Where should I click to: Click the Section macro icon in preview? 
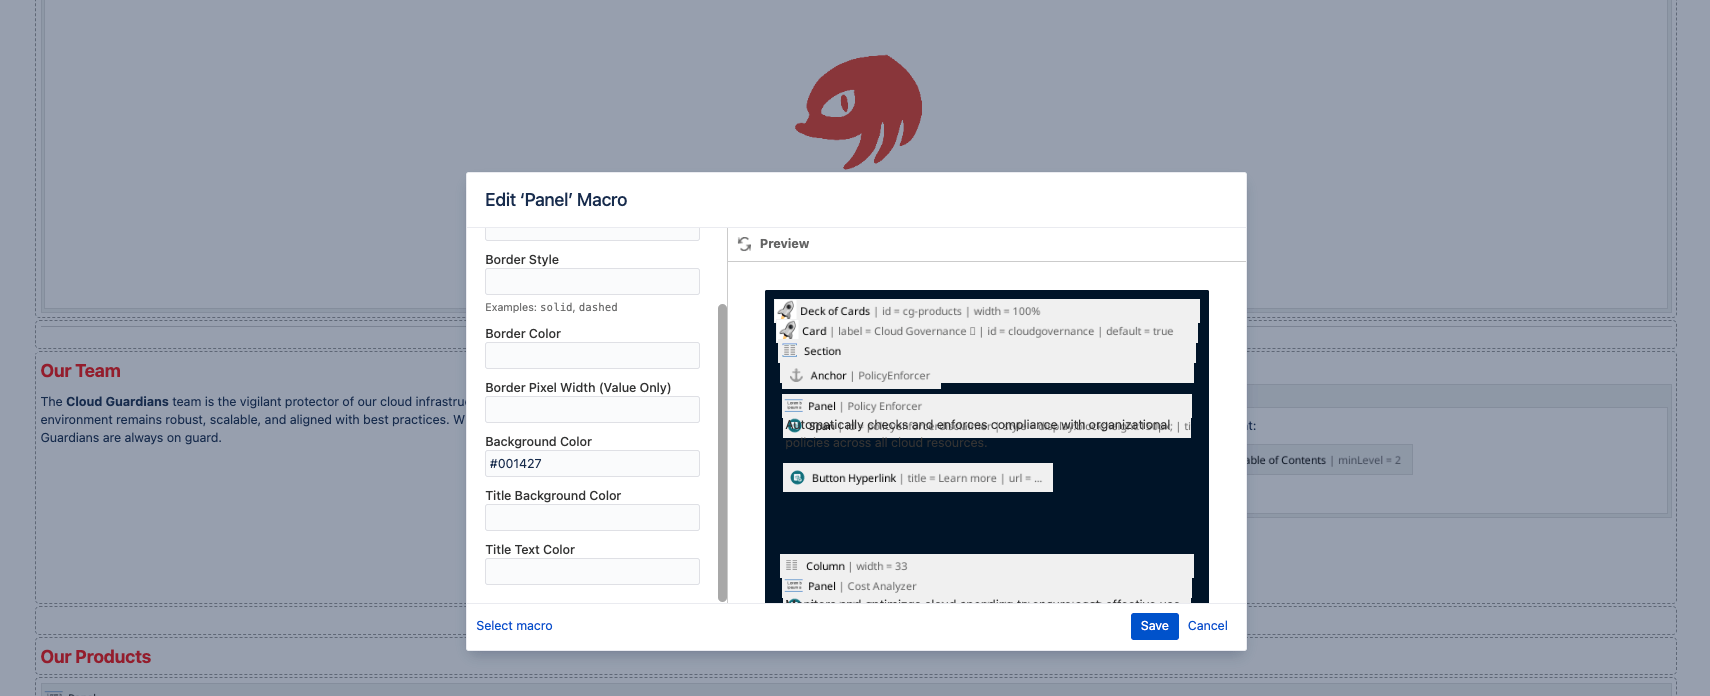(790, 351)
